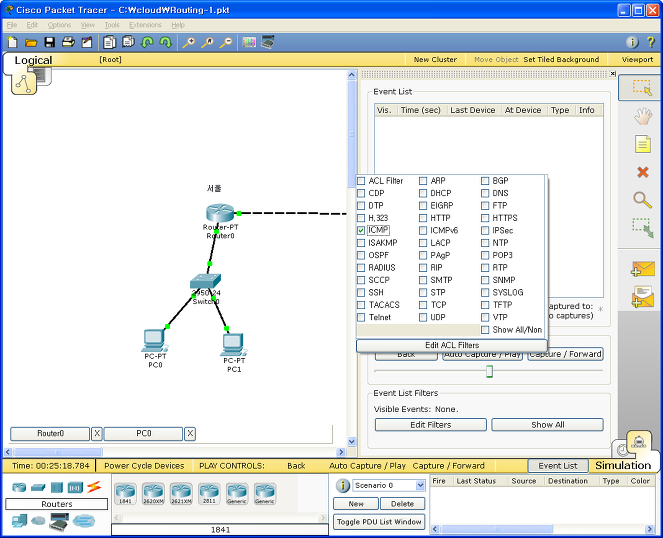
Task: Open the Custom Devices Dialog icon
Action: pyautogui.click(x=268, y=42)
